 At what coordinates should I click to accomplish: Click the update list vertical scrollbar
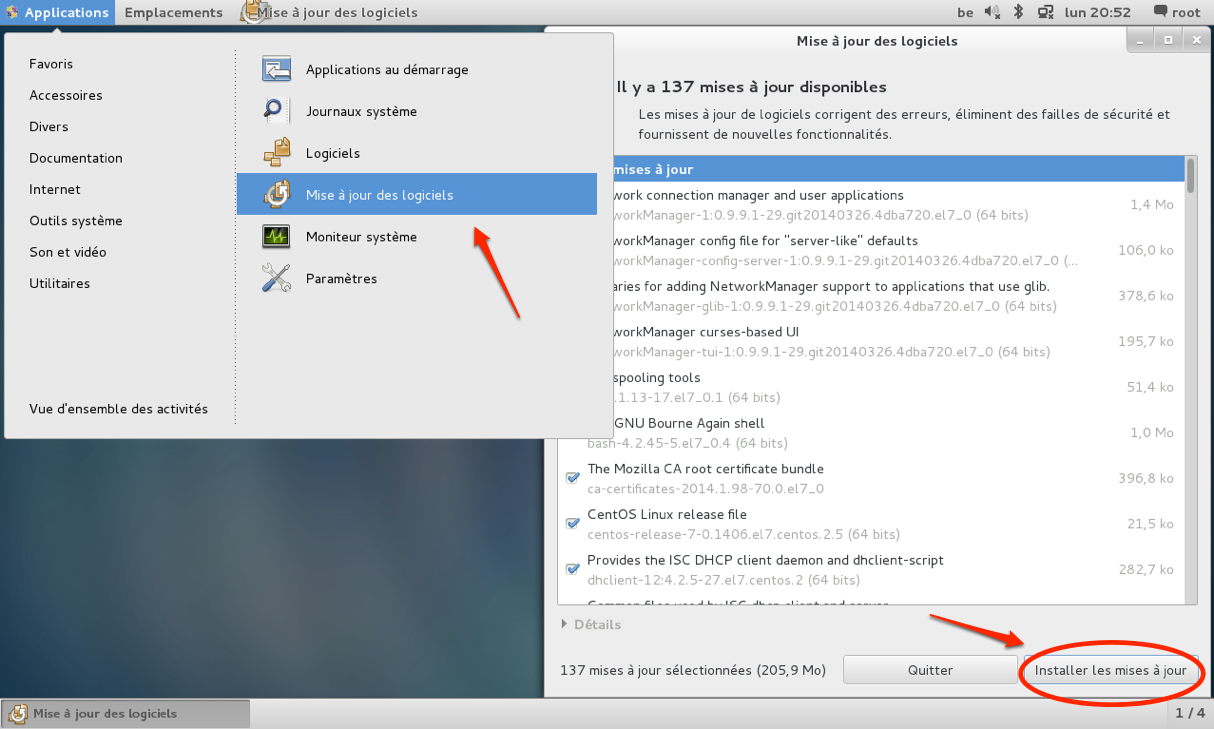1190,380
